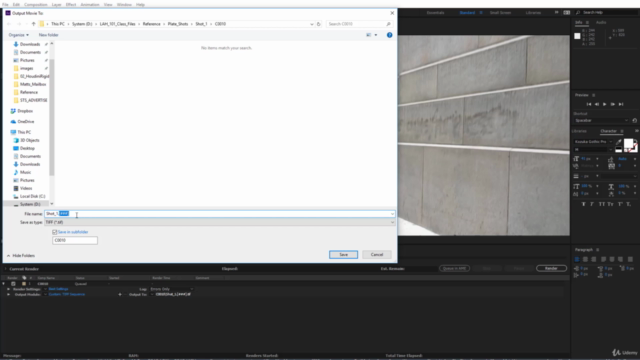
Task: Select Matts_Mailbox folder in quick access
Action: (33, 84)
